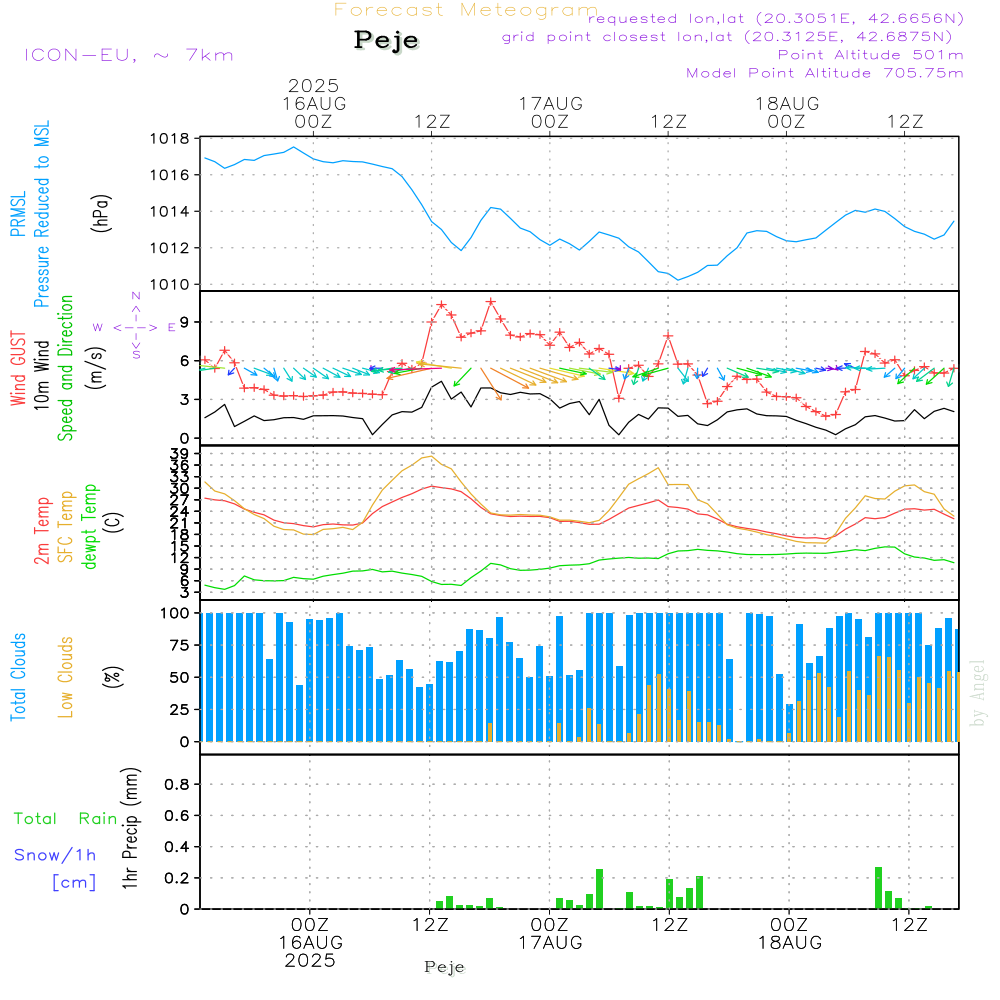The width and height of the screenshot is (1000, 1000).
Task: Click the 'dewpt Temp' green label
Action: (89, 526)
